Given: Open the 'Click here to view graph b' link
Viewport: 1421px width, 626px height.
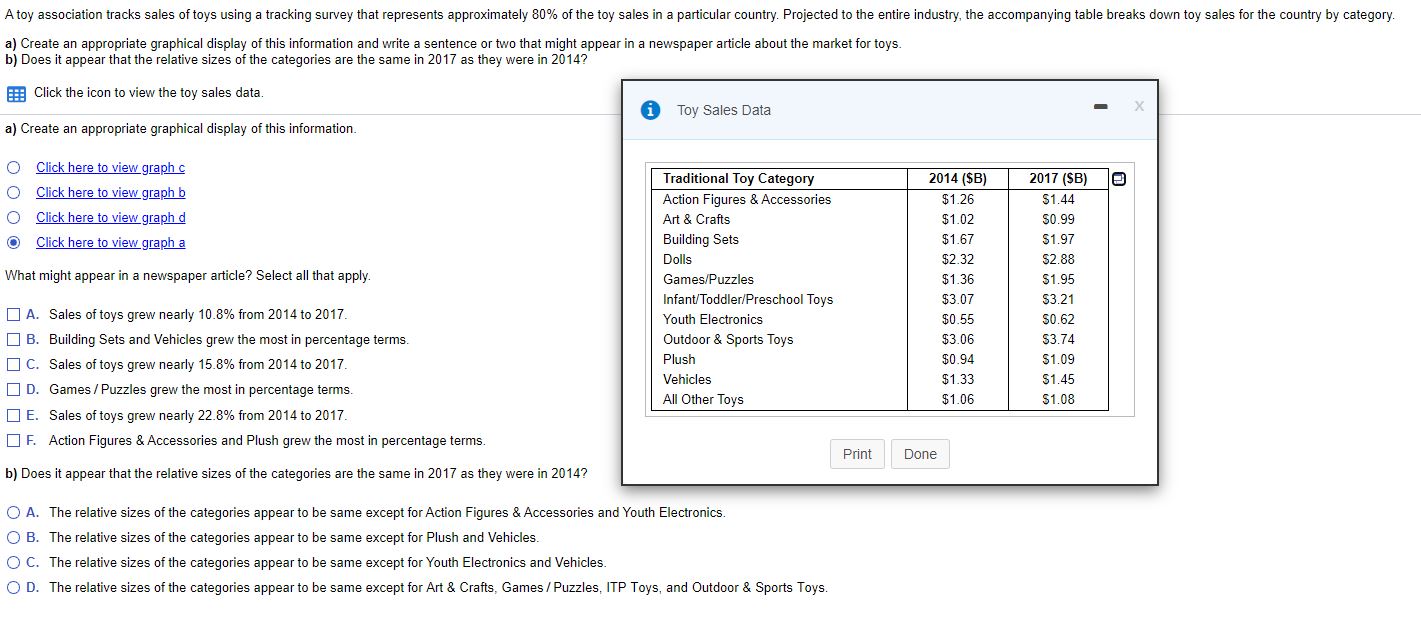Looking at the screenshot, I should pos(110,192).
